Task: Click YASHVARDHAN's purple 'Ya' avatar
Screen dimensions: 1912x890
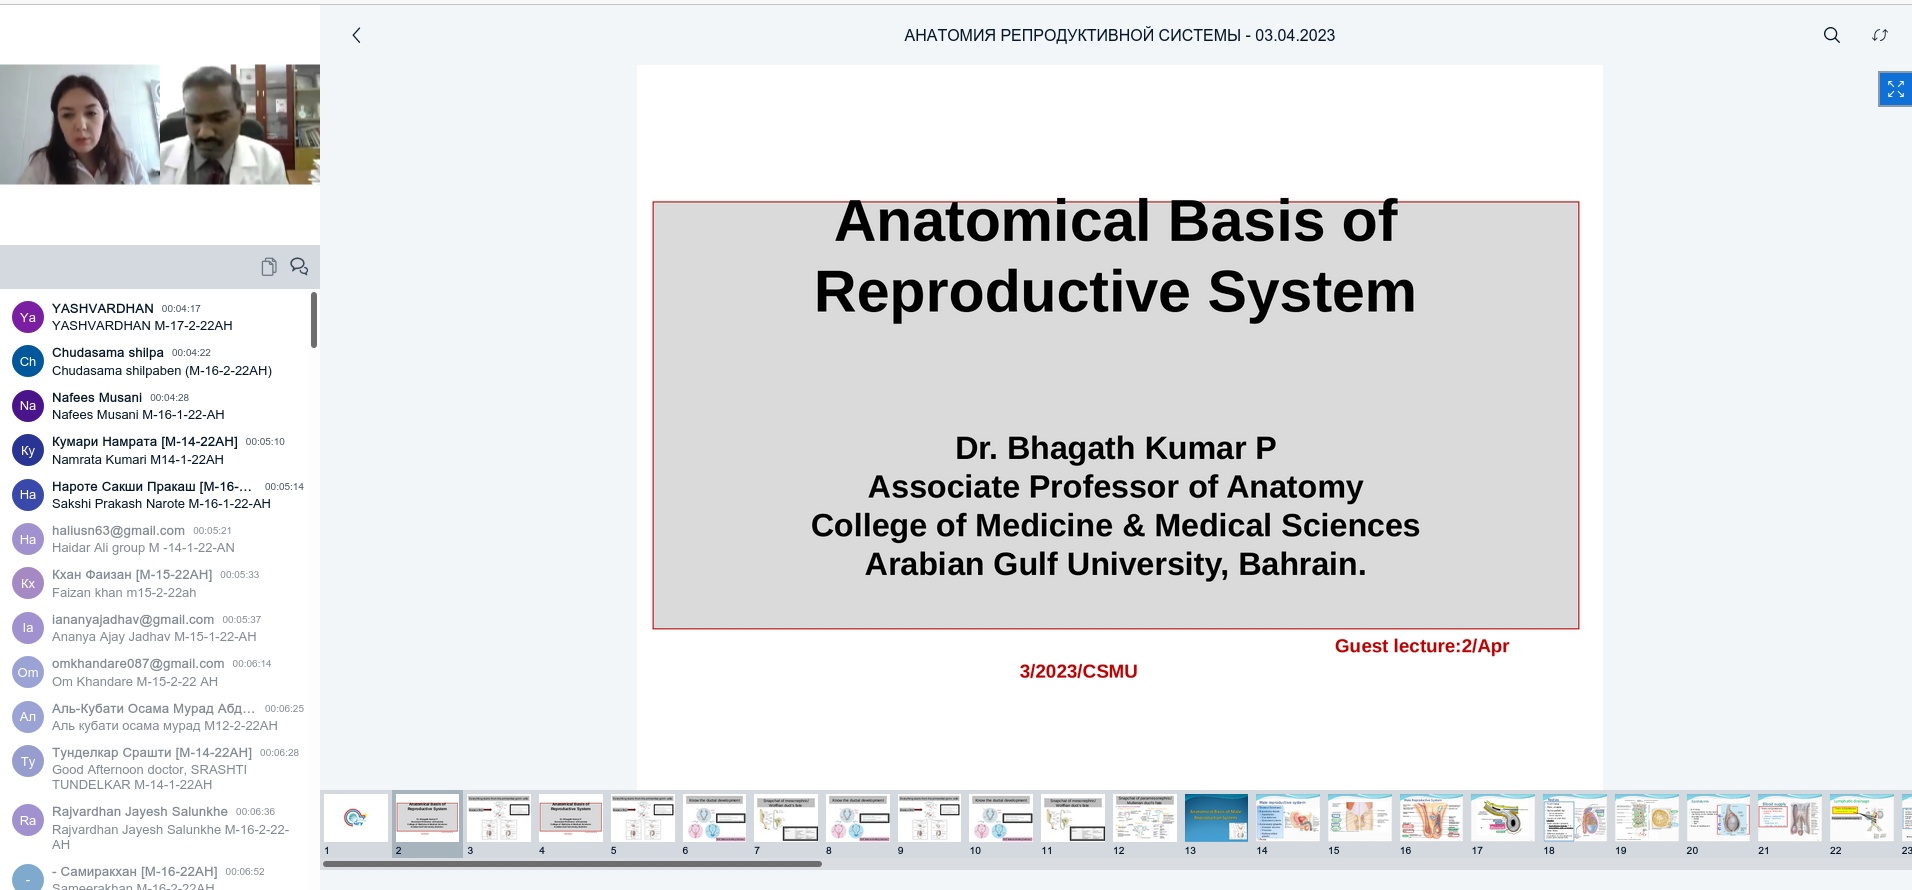Action: point(28,317)
